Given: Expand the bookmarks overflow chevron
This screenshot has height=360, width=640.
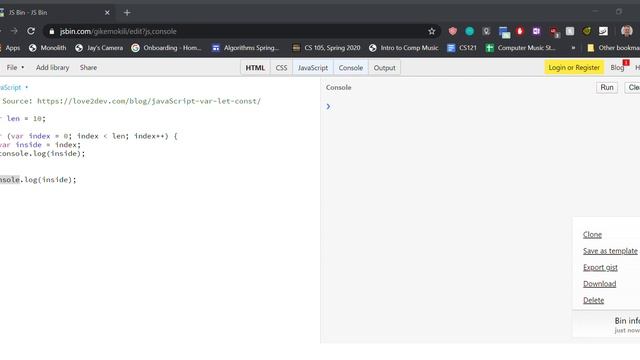Looking at the screenshot, I should pyautogui.click(x=573, y=48).
